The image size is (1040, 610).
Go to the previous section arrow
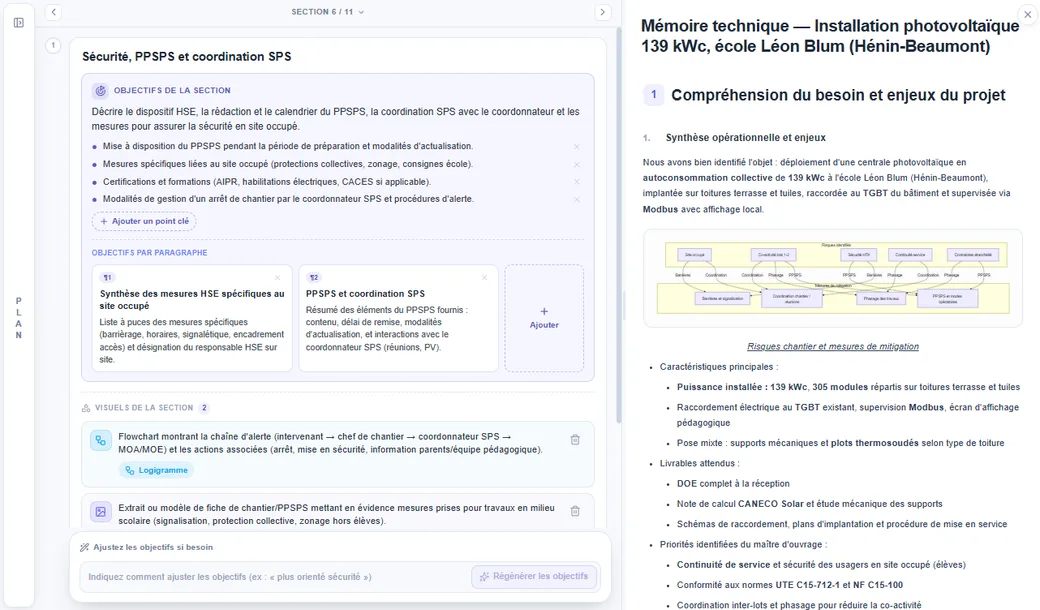[54, 12]
